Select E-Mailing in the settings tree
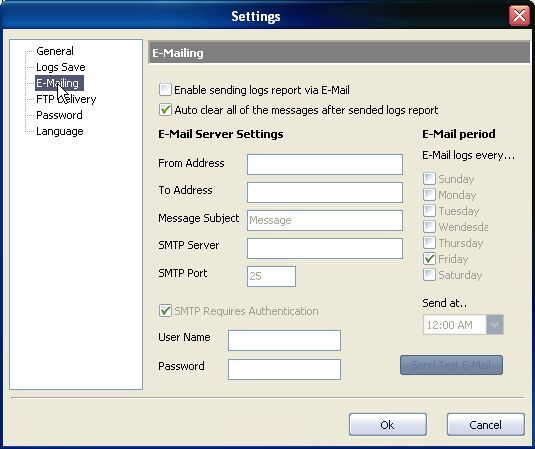Screen dimensions: 535x449 59,83
